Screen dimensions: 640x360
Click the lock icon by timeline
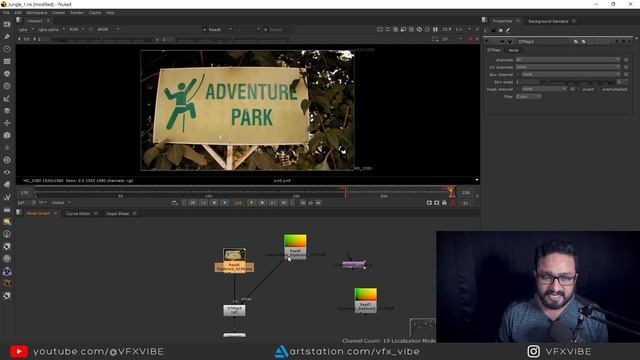coord(444,202)
